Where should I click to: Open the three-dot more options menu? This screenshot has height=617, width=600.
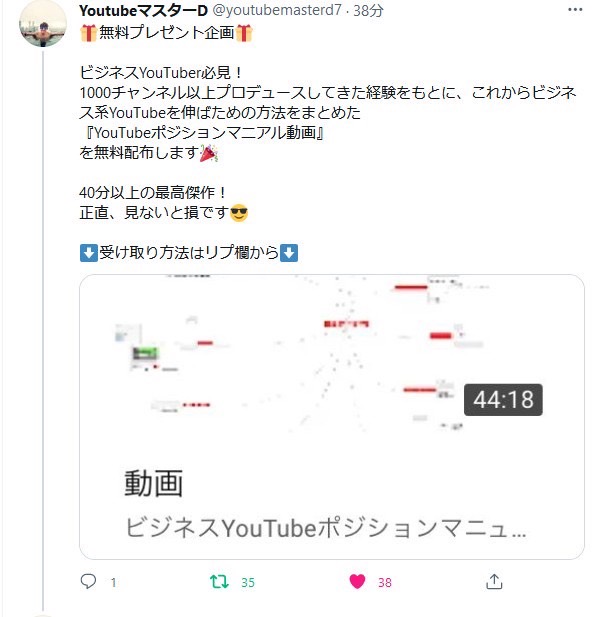click(x=575, y=10)
